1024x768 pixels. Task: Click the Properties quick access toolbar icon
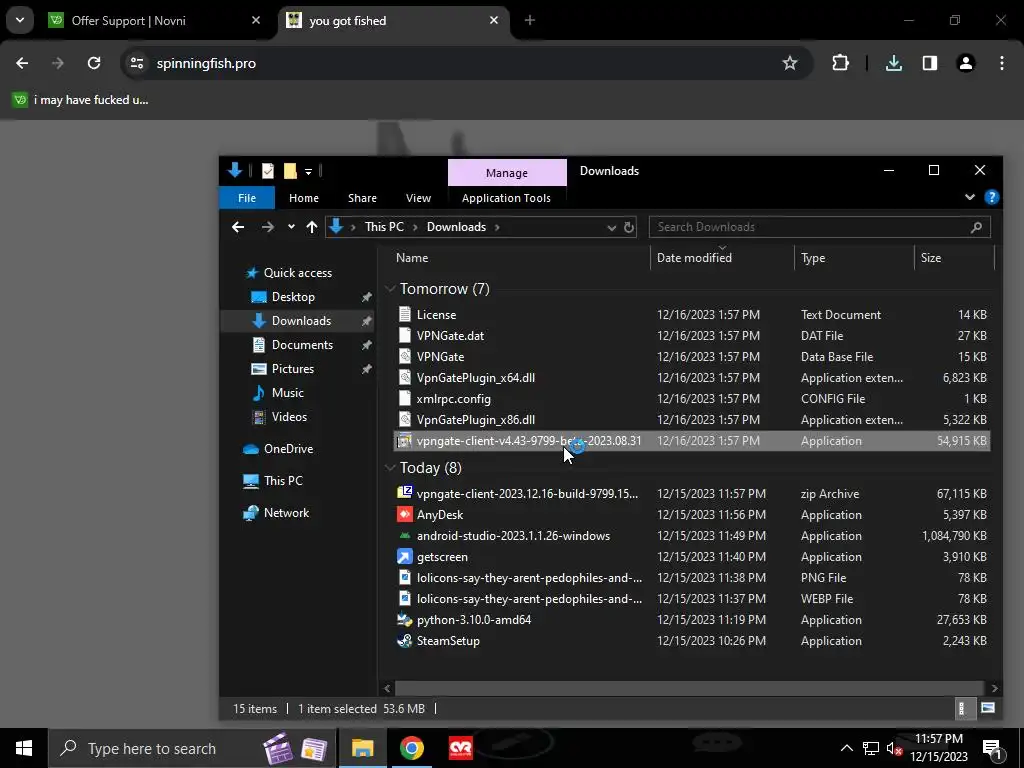point(268,171)
